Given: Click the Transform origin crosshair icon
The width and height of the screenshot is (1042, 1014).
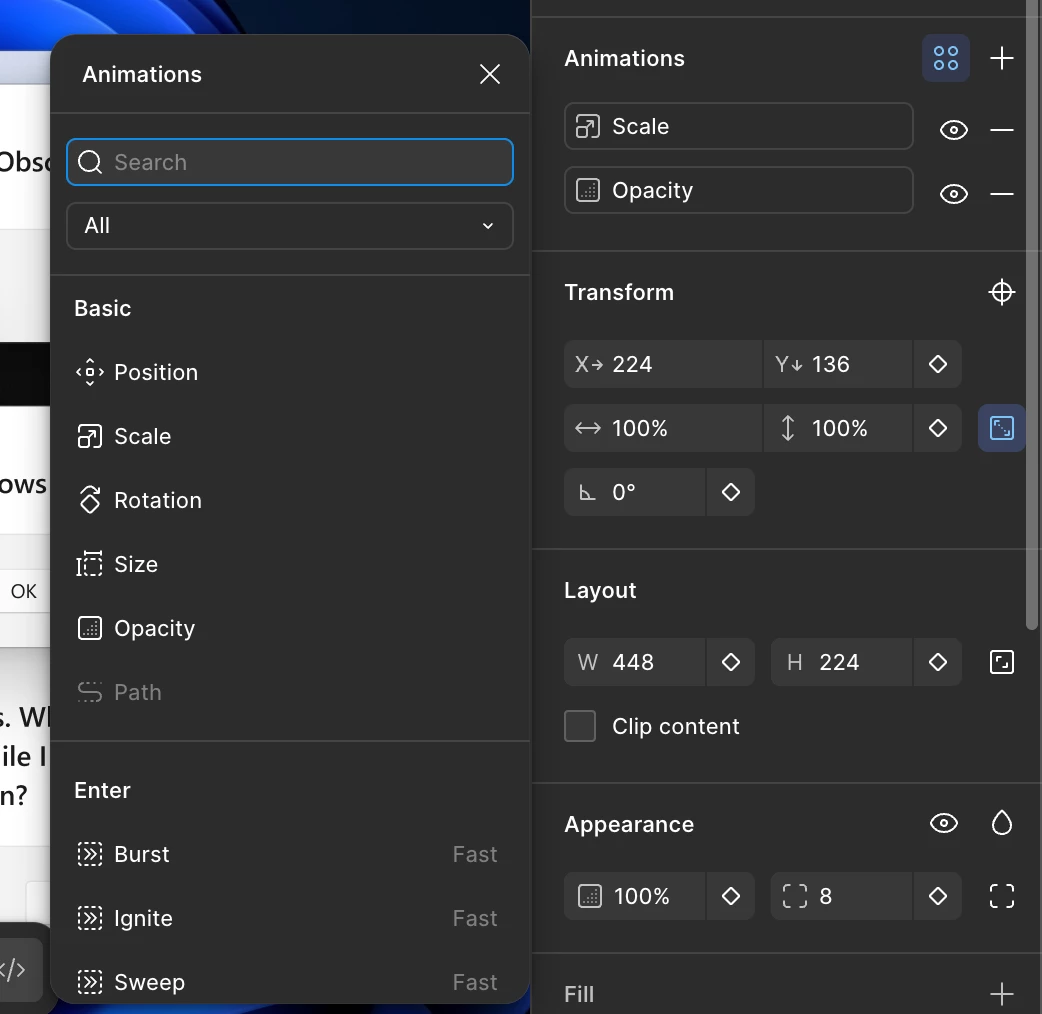Looking at the screenshot, I should [x=1001, y=292].
